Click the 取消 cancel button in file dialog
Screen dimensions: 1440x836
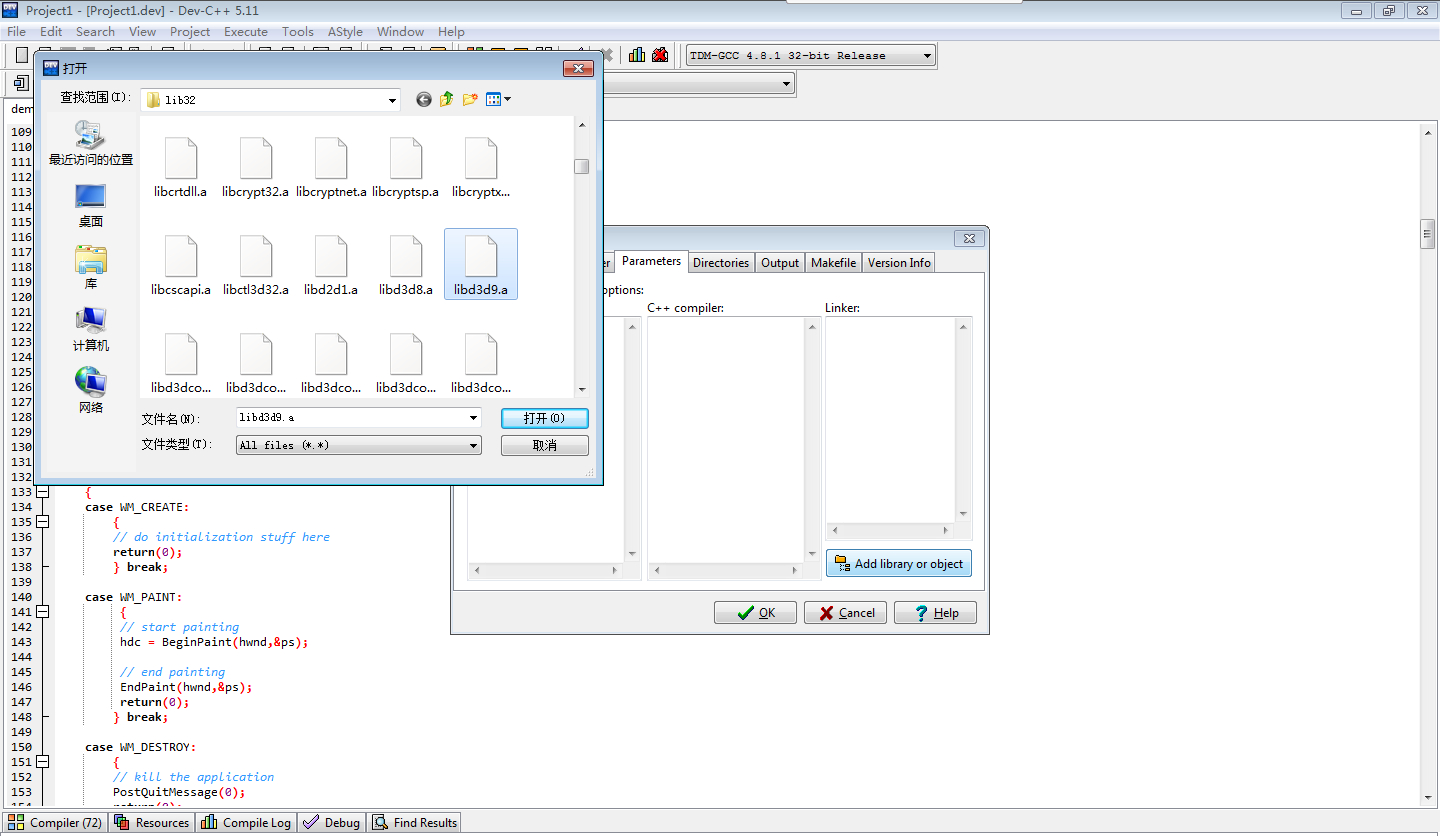click(545, 445)
